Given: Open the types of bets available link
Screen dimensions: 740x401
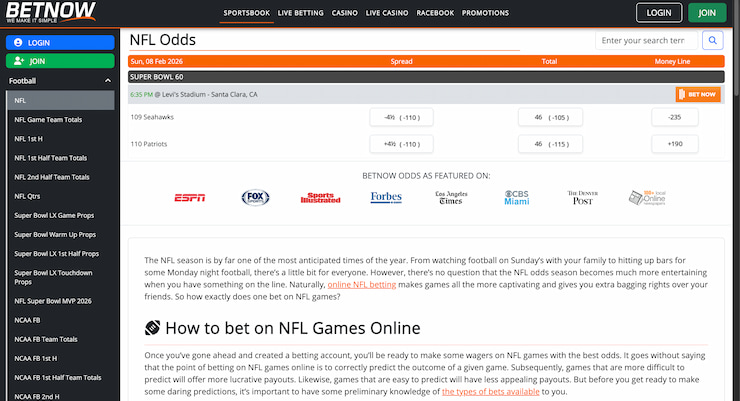Looking at the screenshot, I should [490, 392].
